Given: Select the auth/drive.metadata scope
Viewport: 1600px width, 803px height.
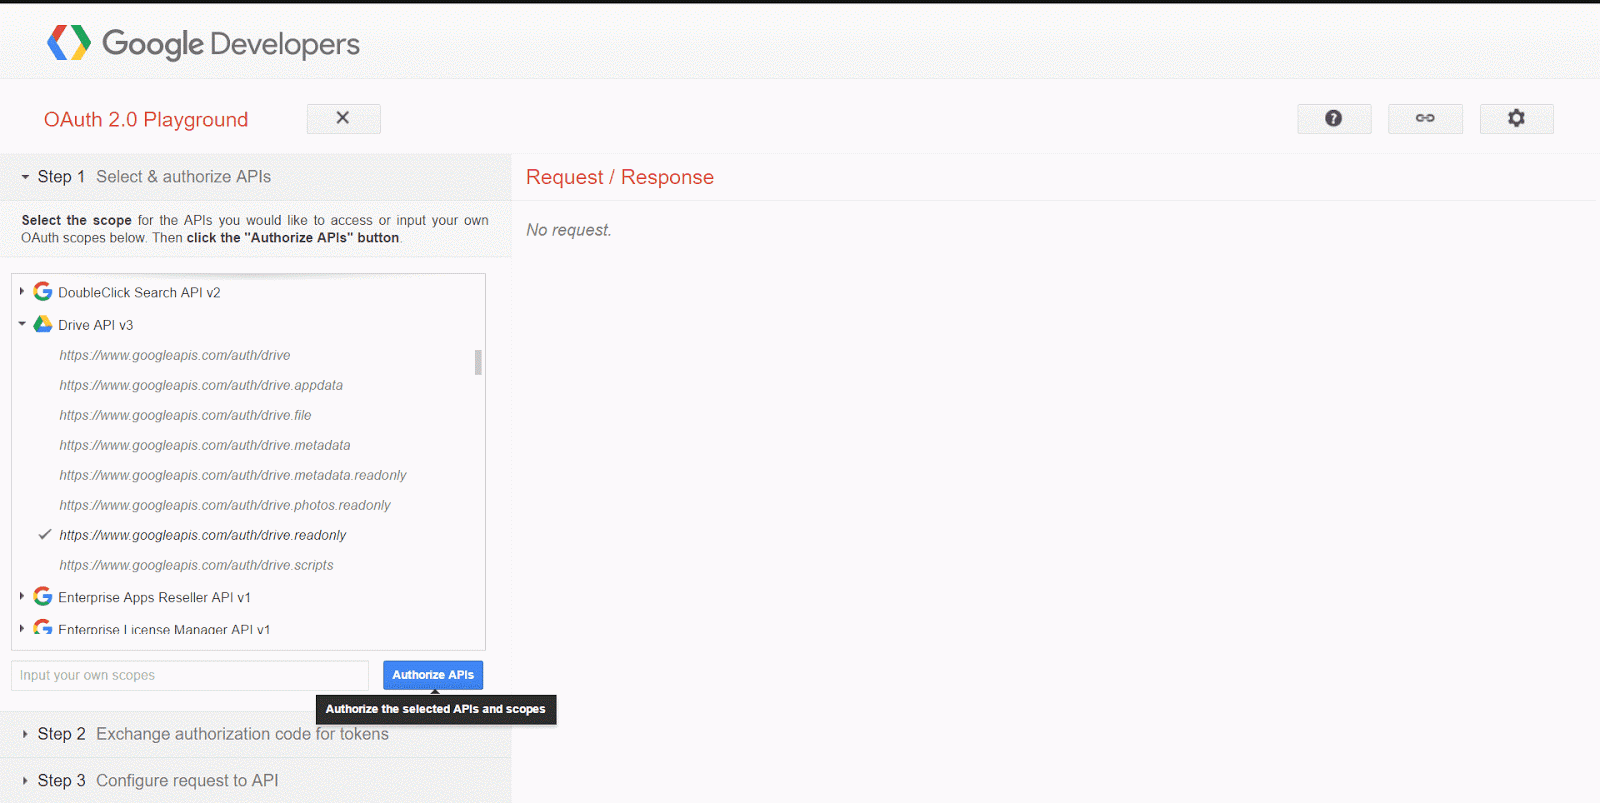Looking at the screenshot, I should pos(205,445).
